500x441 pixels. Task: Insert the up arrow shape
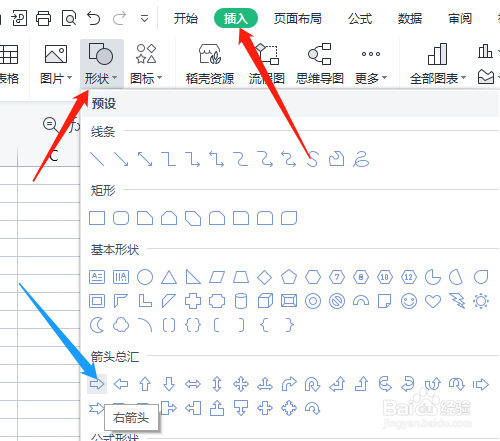[x=145, y=384]
